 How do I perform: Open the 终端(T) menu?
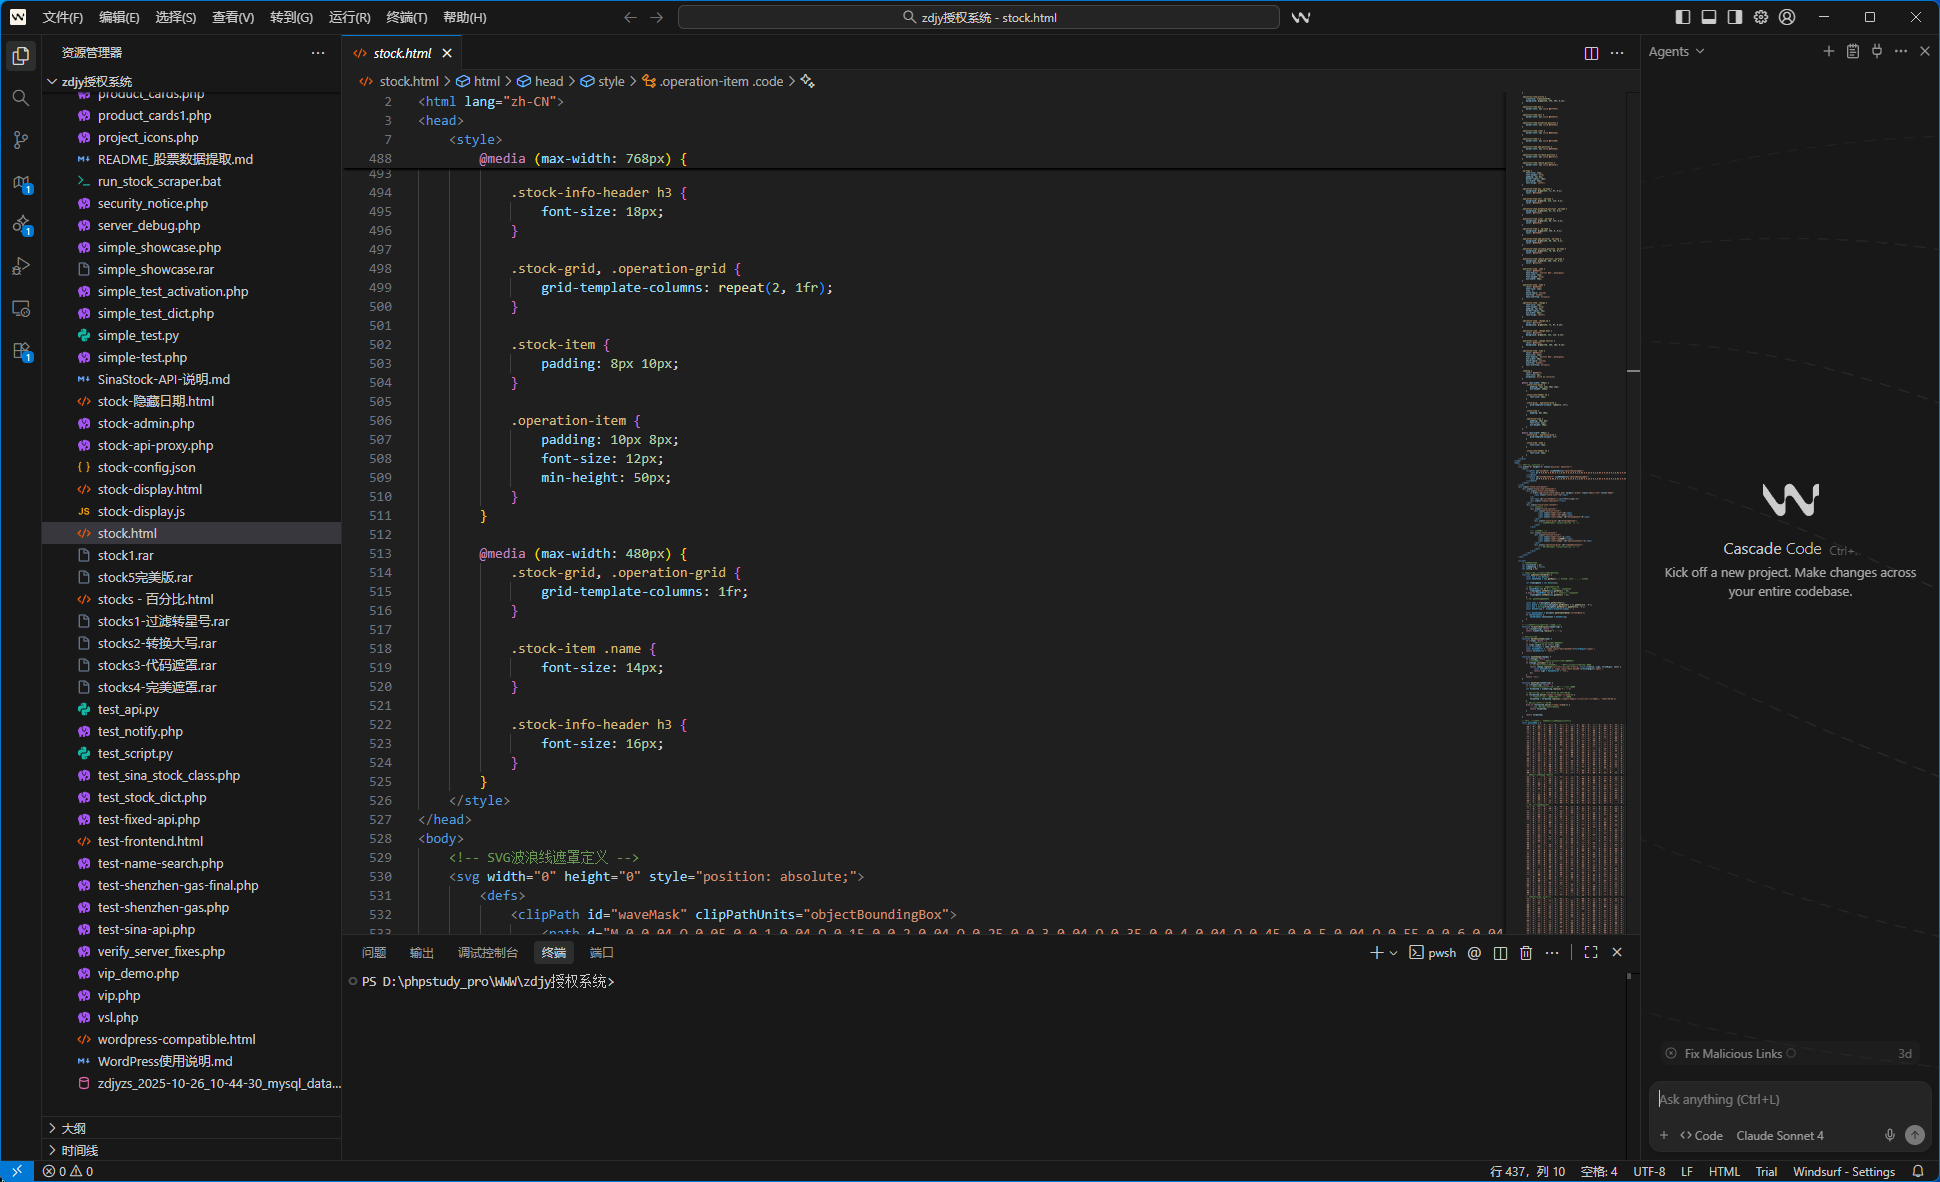(407, 17)
